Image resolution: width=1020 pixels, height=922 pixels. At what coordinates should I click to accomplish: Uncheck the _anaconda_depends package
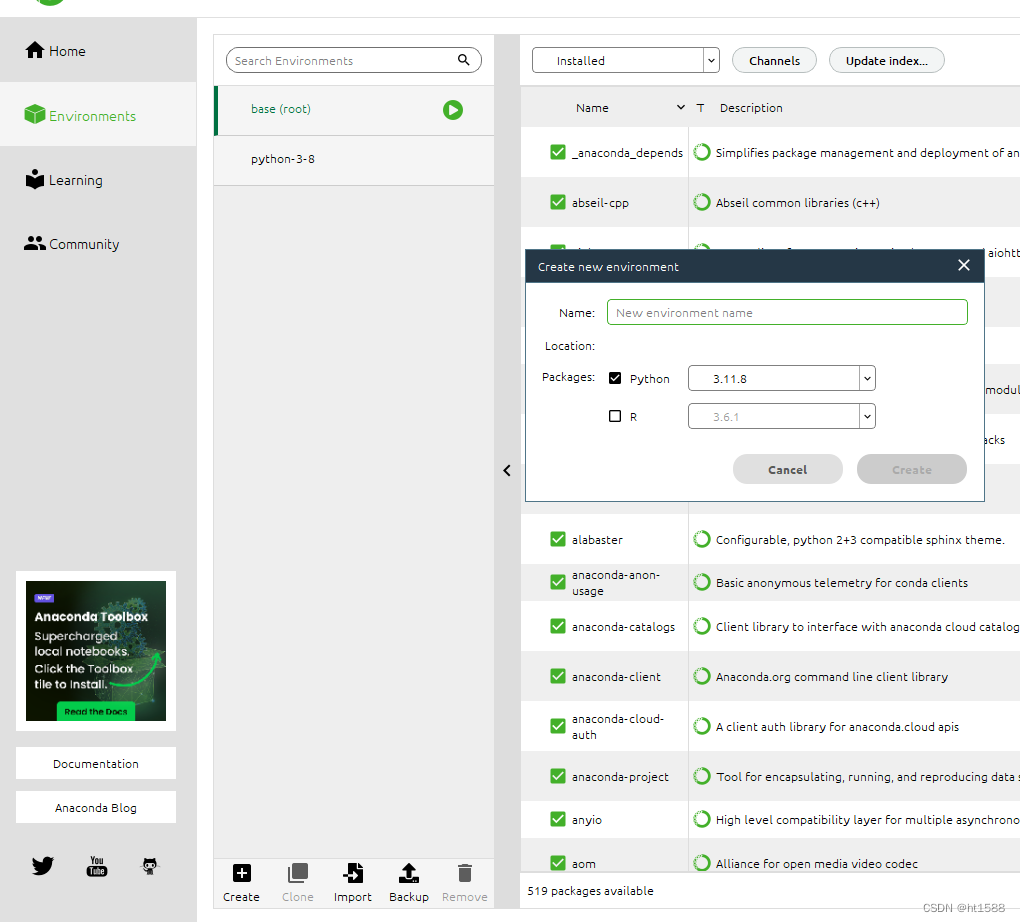point(557,152)
